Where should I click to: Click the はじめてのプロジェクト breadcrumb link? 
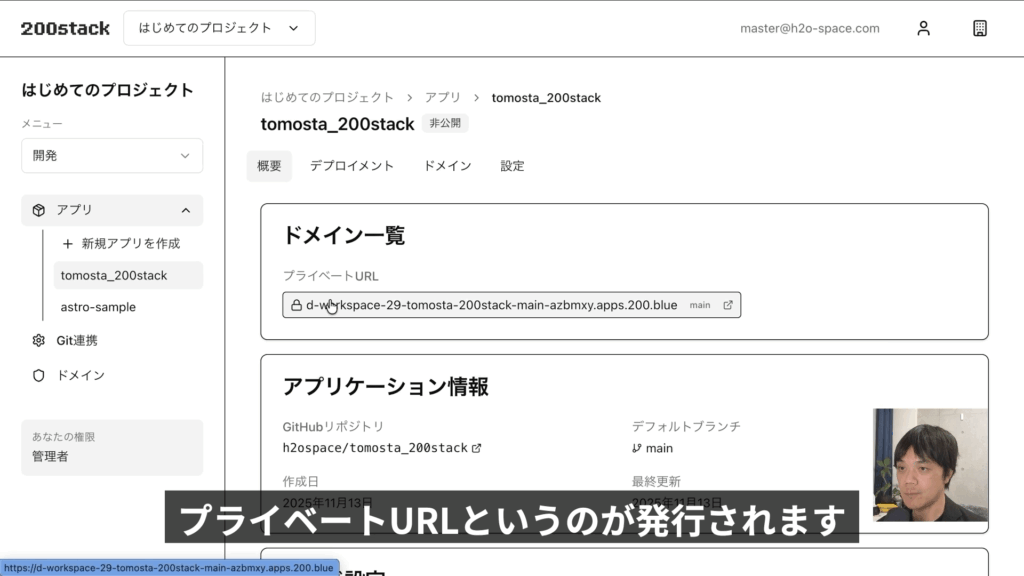(x=327, y=98)
